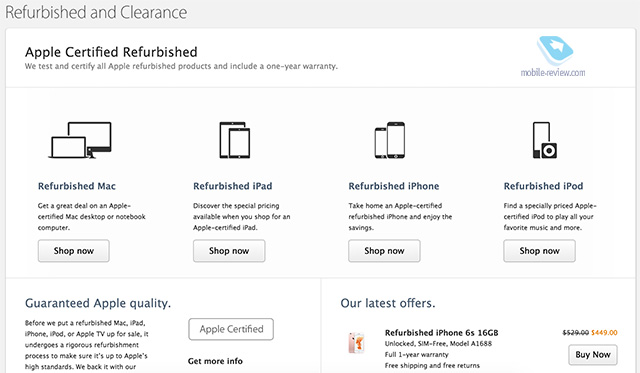Click Buy Now for iPhone 6s
640x373 pixels.
pos(593,355)
